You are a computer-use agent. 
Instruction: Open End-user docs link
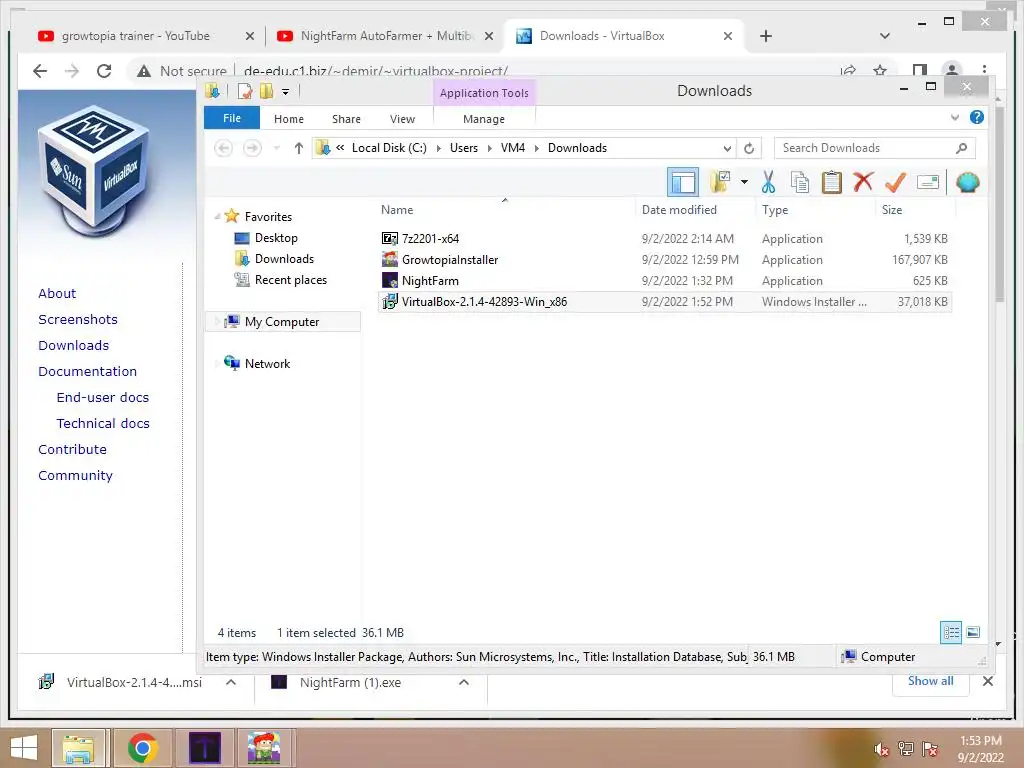pos(103,397)
